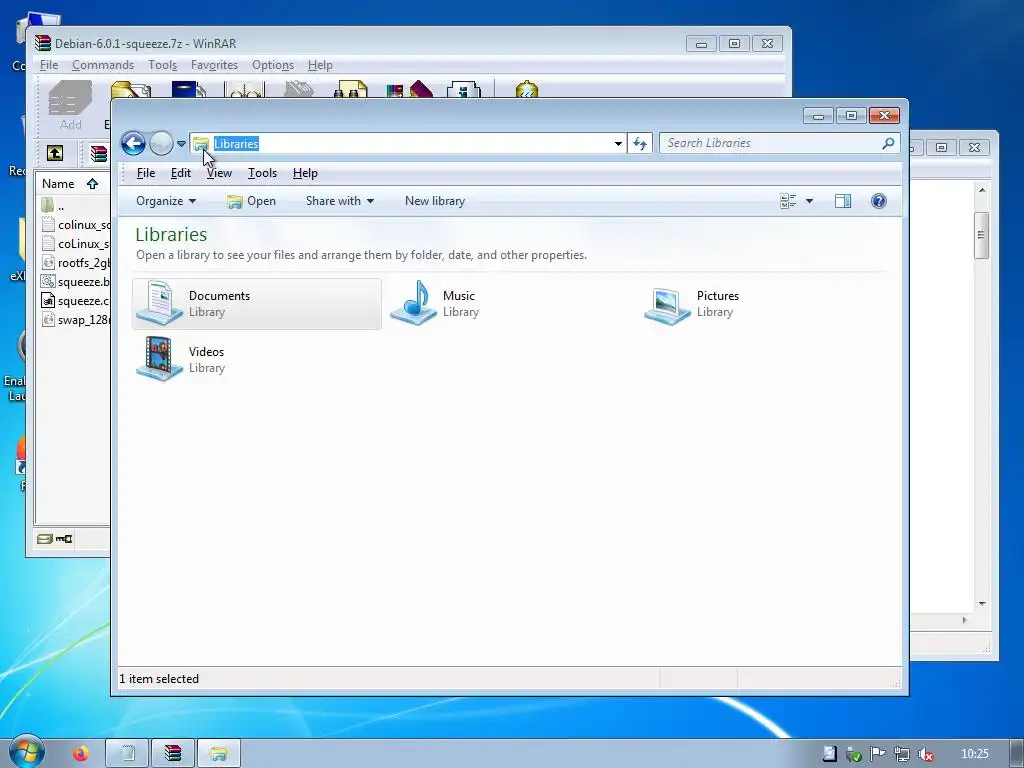
Task: Open Explorer help with the question mark
Action: tap(878, 201)
